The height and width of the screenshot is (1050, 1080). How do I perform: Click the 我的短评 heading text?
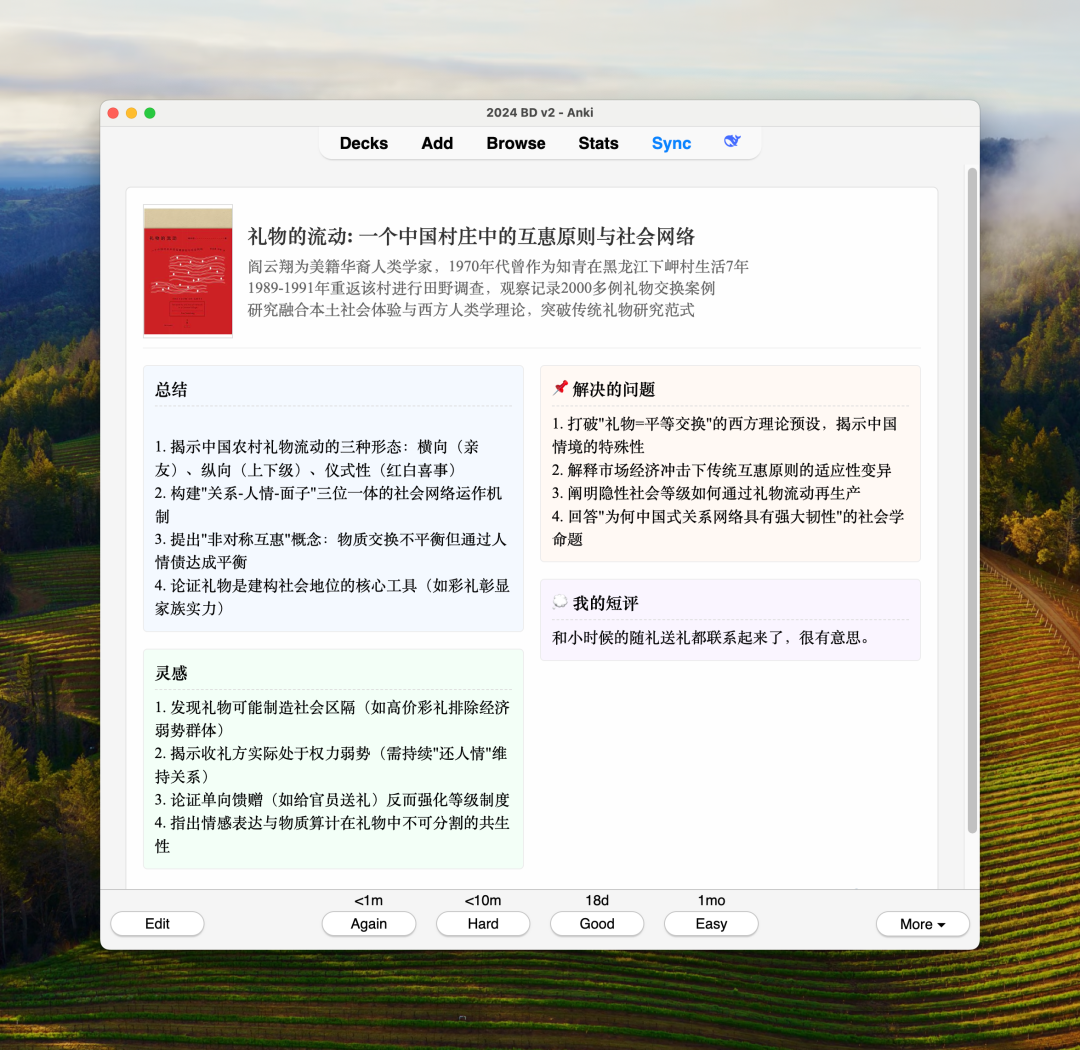[x=605, y=604]
